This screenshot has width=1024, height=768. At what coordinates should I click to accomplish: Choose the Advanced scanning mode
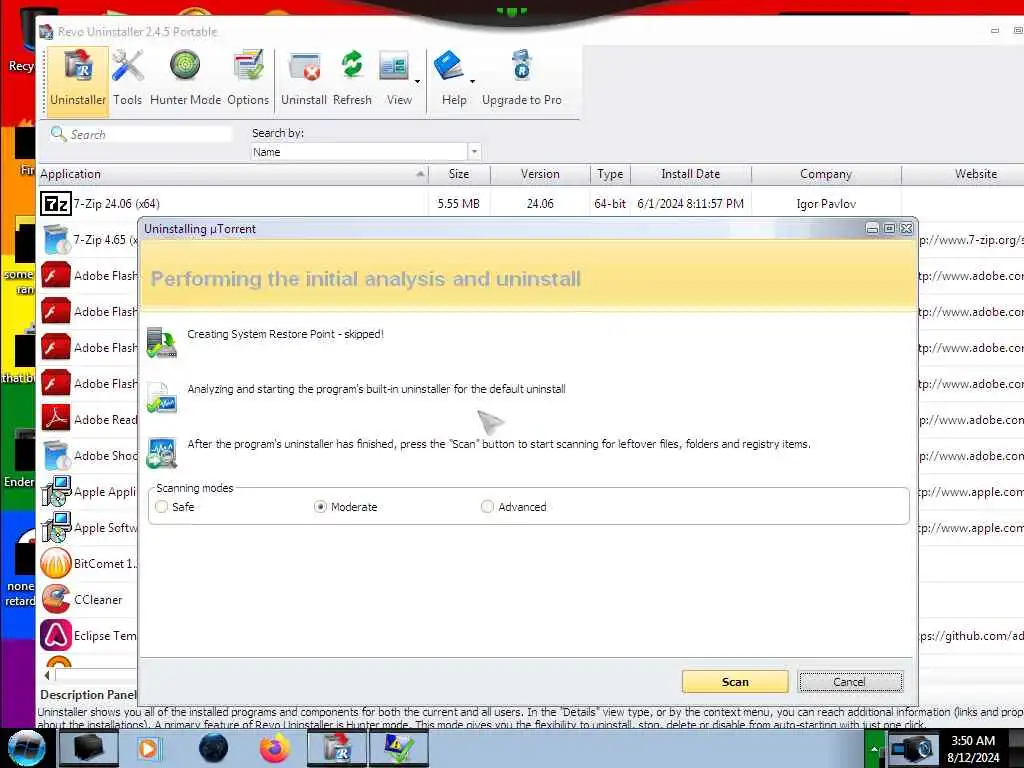(487, 507)
